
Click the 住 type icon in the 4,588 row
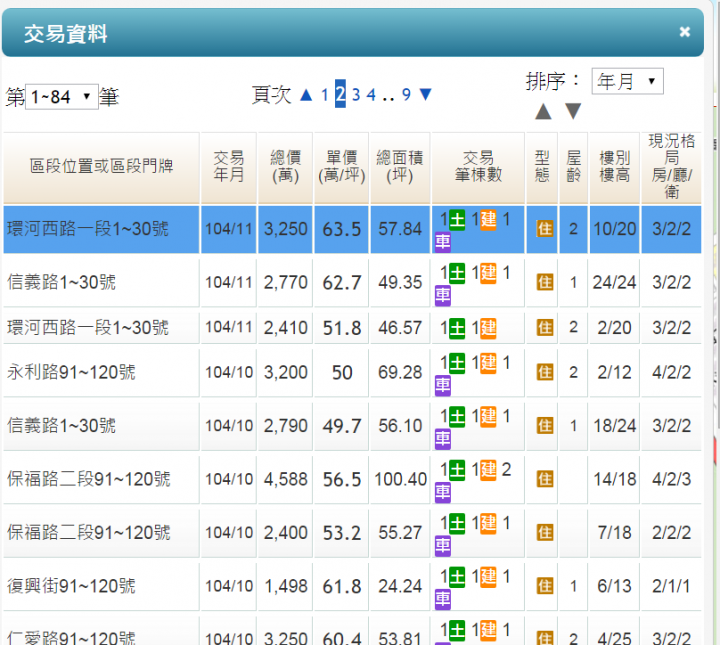point(545,479)
